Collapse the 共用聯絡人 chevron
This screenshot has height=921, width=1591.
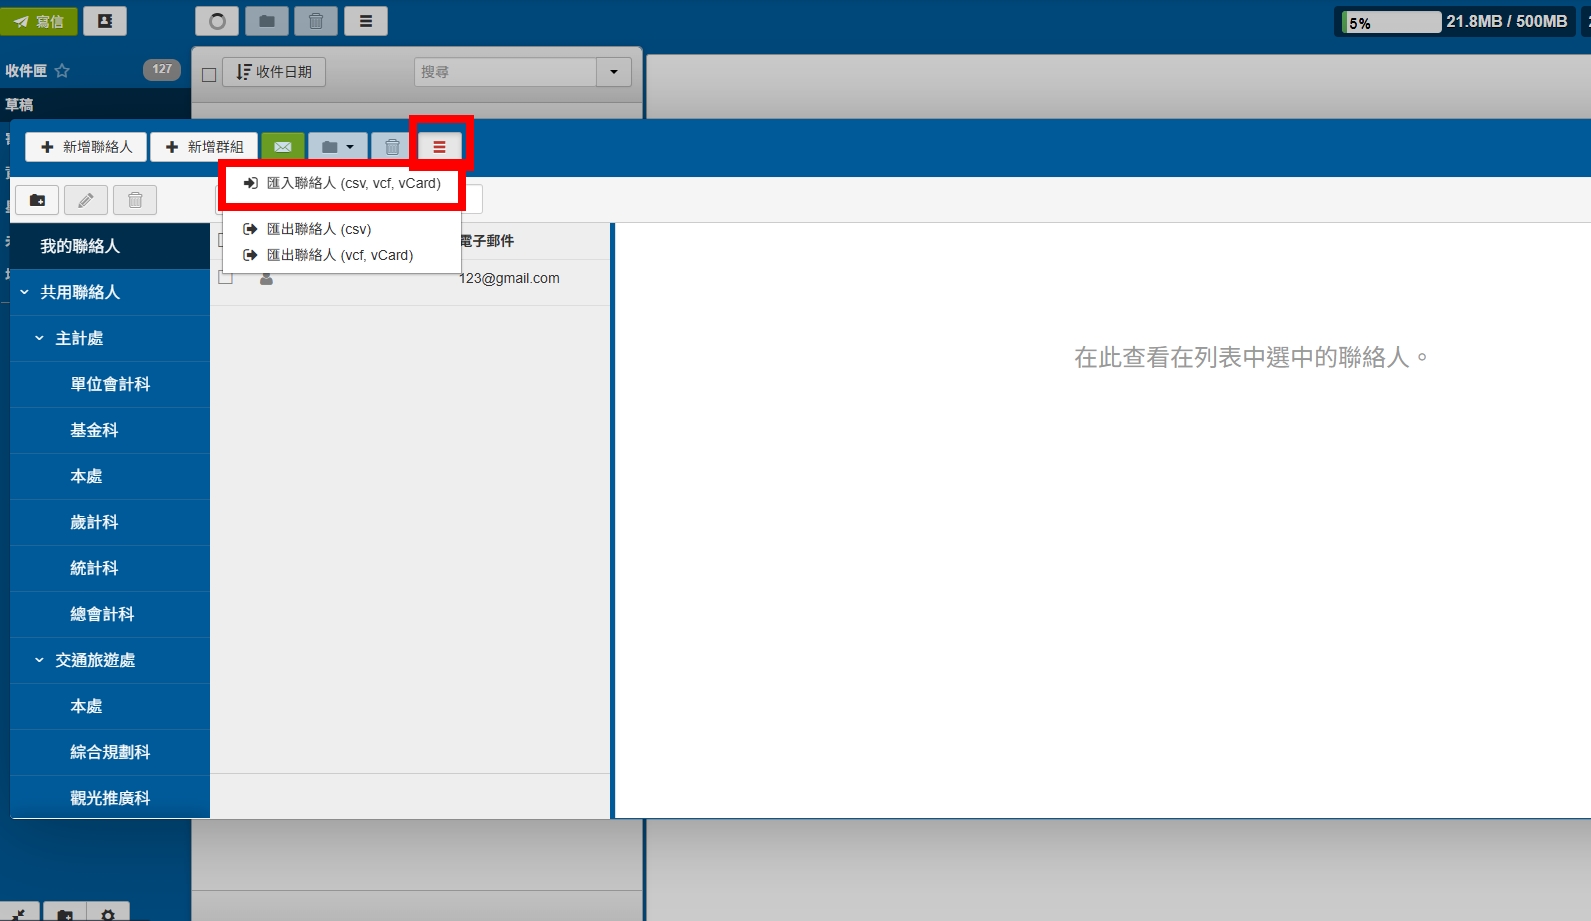tap(24, 292)
